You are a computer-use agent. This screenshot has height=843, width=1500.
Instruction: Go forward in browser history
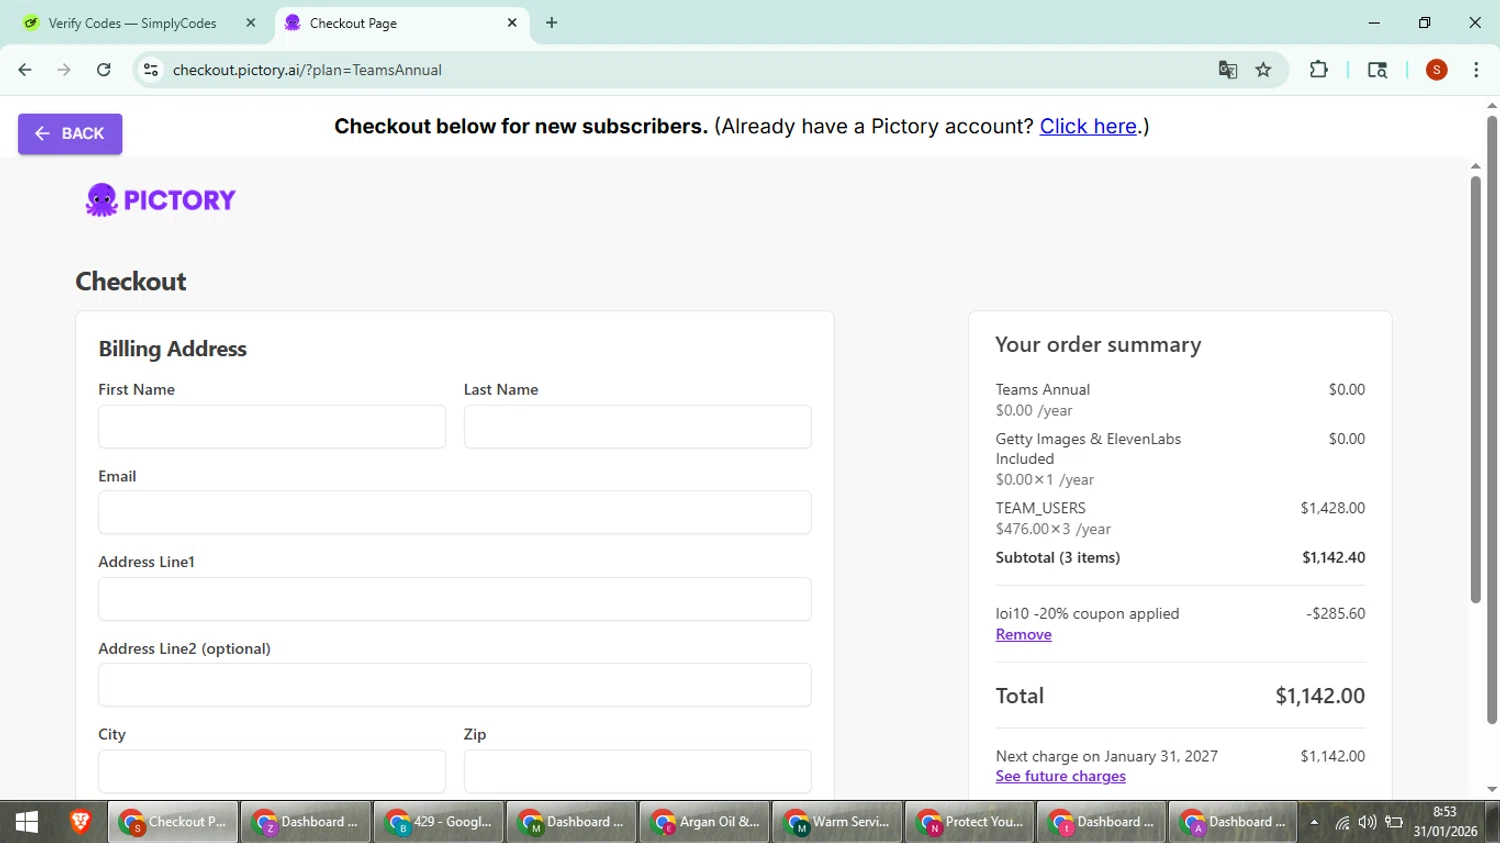(x=64, y=70)
